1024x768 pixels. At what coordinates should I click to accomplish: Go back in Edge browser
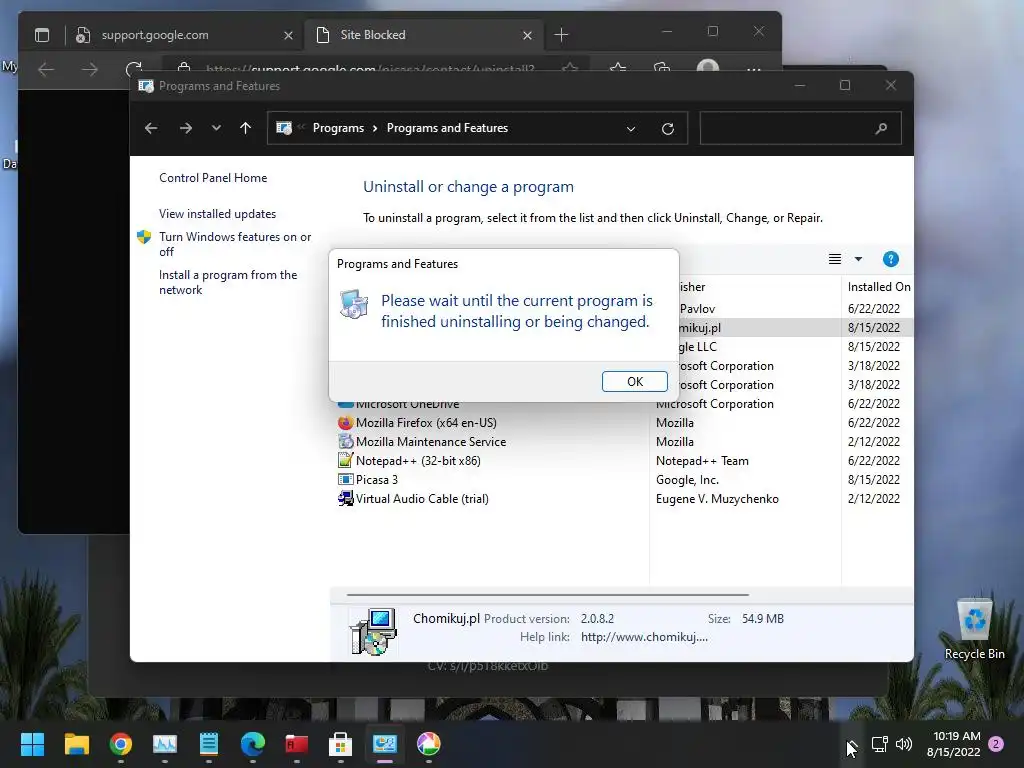(x=46, y=69)
